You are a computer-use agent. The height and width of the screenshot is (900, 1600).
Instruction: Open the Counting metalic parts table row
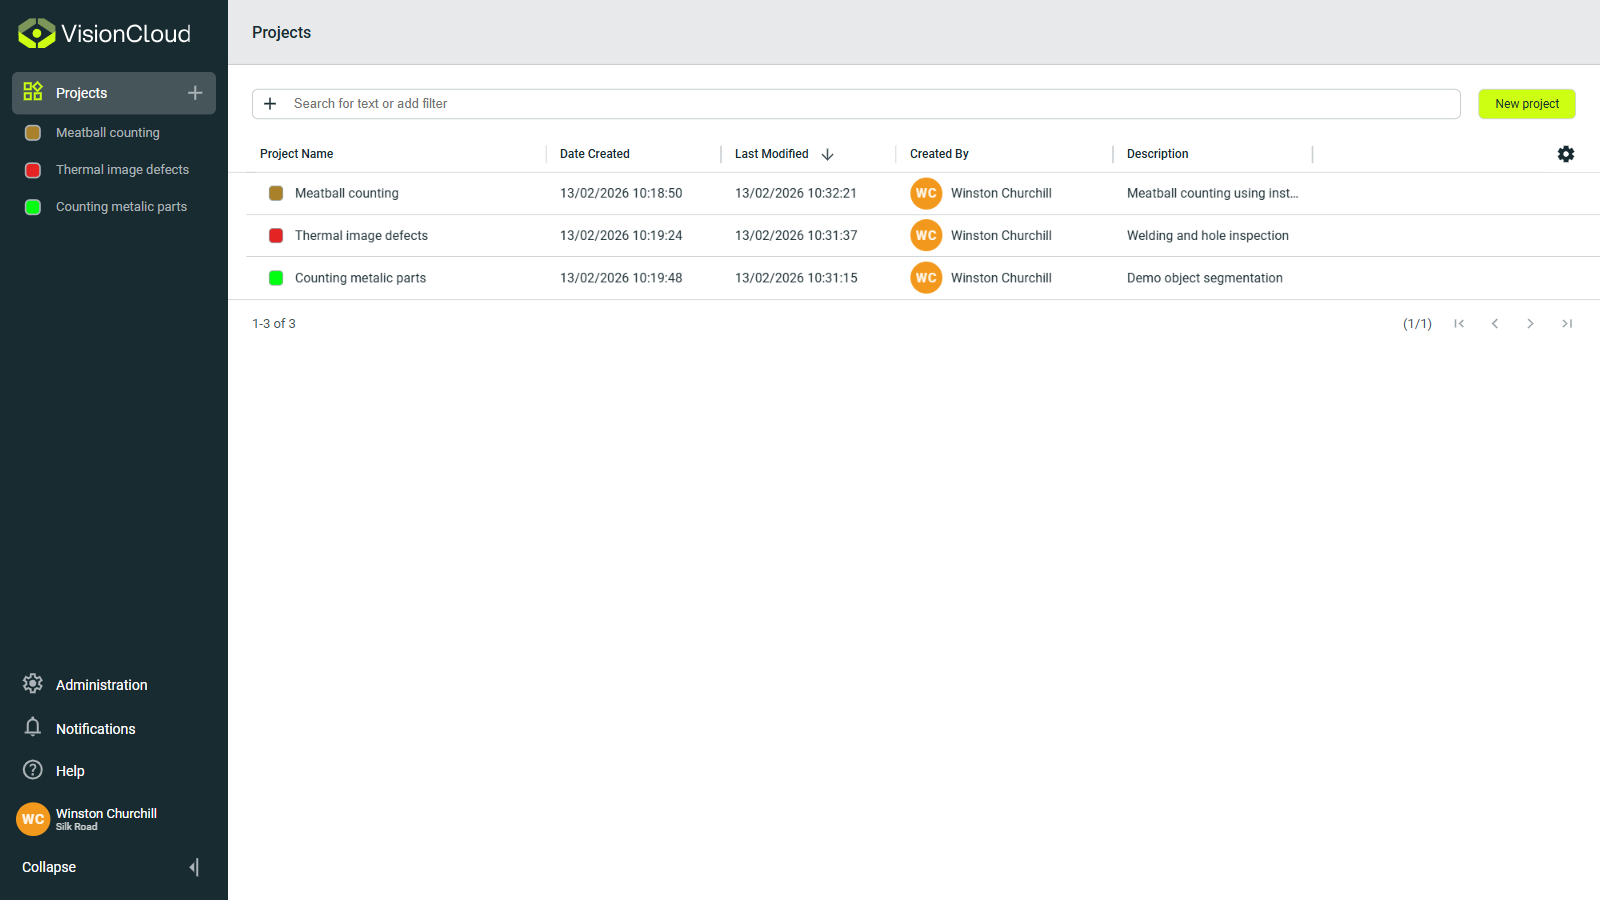pyautogui.click(x=360, y=278)
